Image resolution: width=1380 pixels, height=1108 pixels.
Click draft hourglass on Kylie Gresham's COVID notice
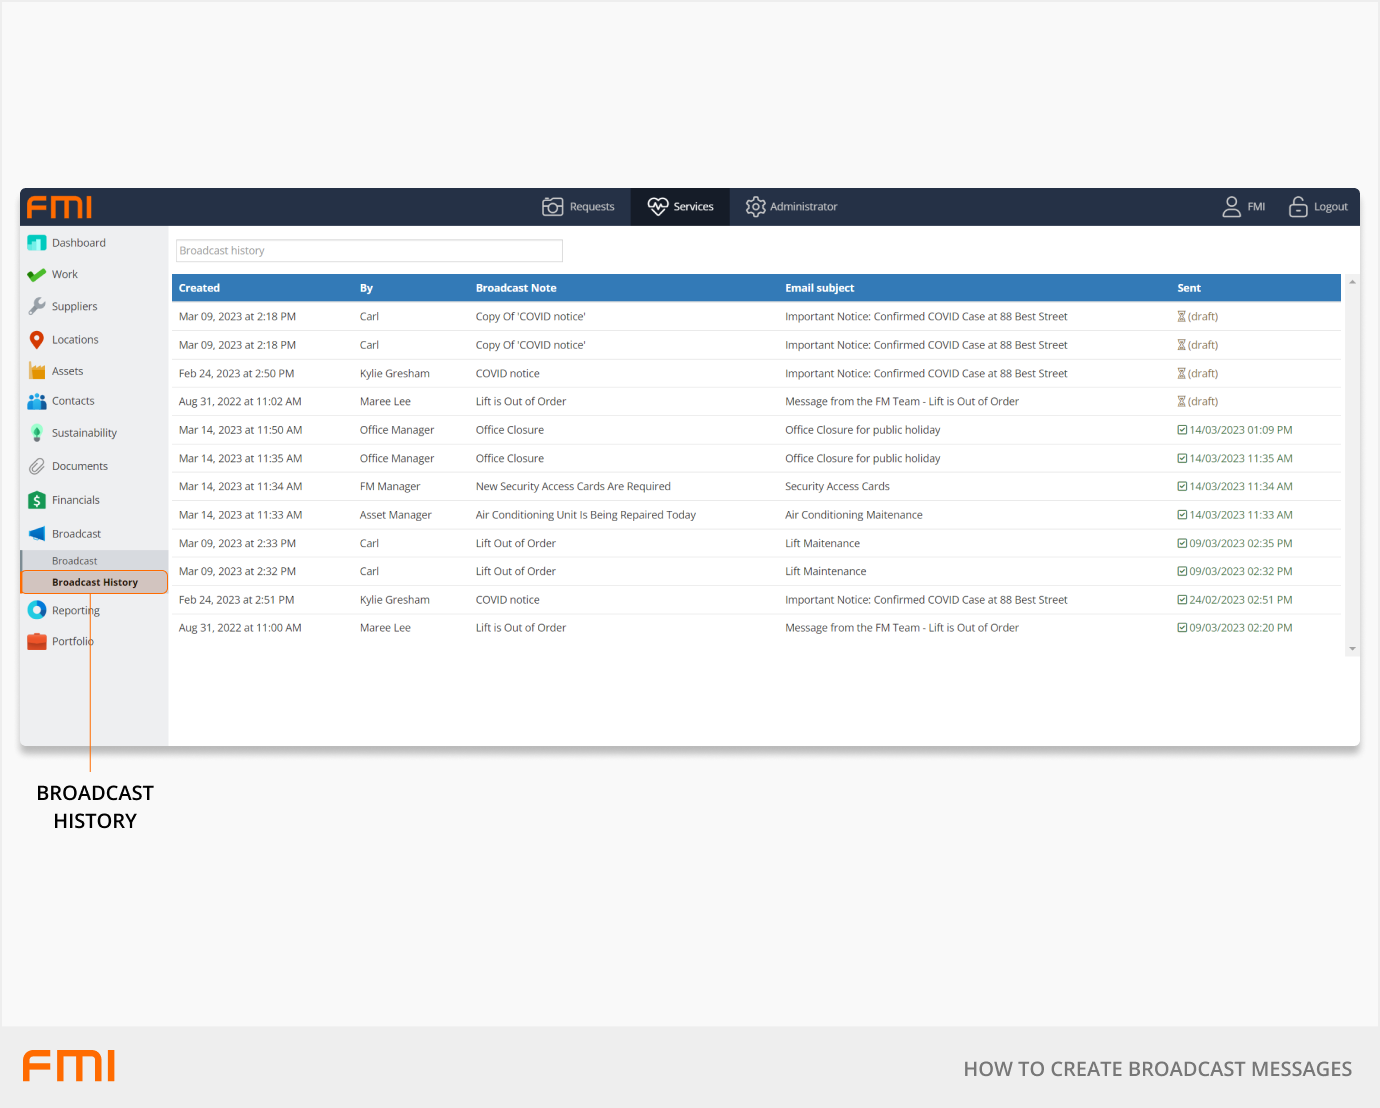[1181, 374]
